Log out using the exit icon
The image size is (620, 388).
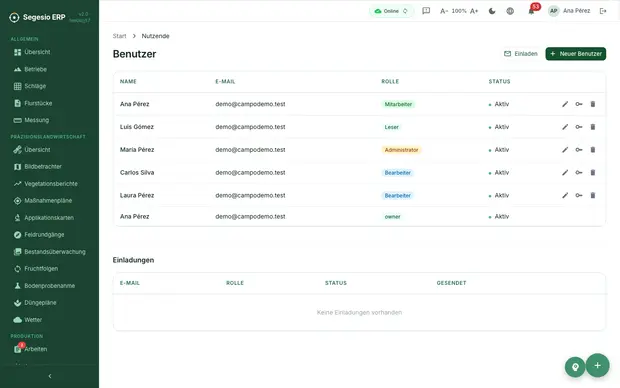[x=603, y=11]
